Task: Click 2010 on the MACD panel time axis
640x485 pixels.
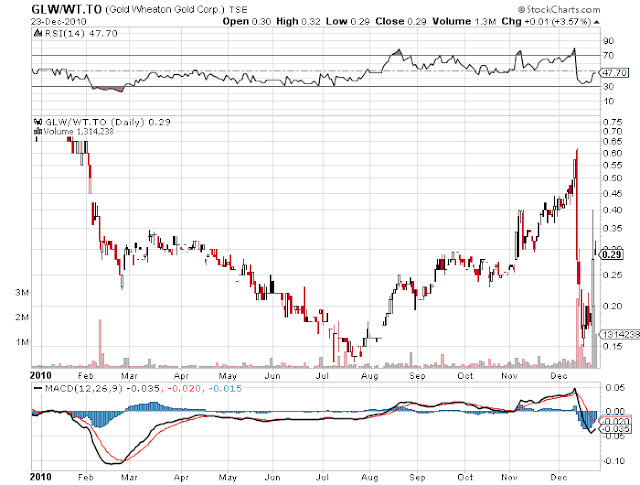Action: 41,477
